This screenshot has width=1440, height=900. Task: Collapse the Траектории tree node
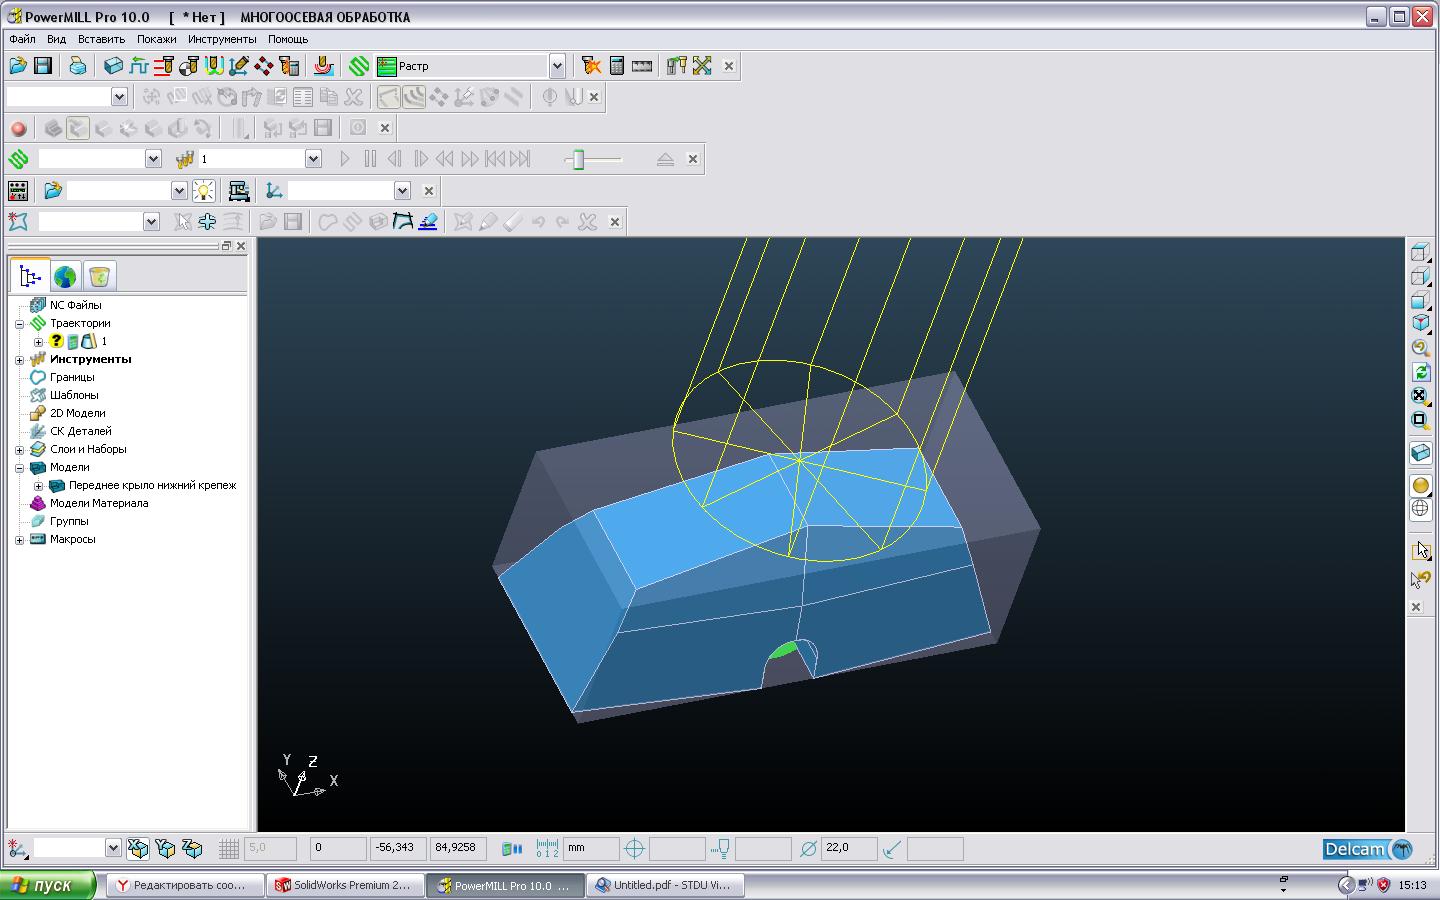pos(19,324)
